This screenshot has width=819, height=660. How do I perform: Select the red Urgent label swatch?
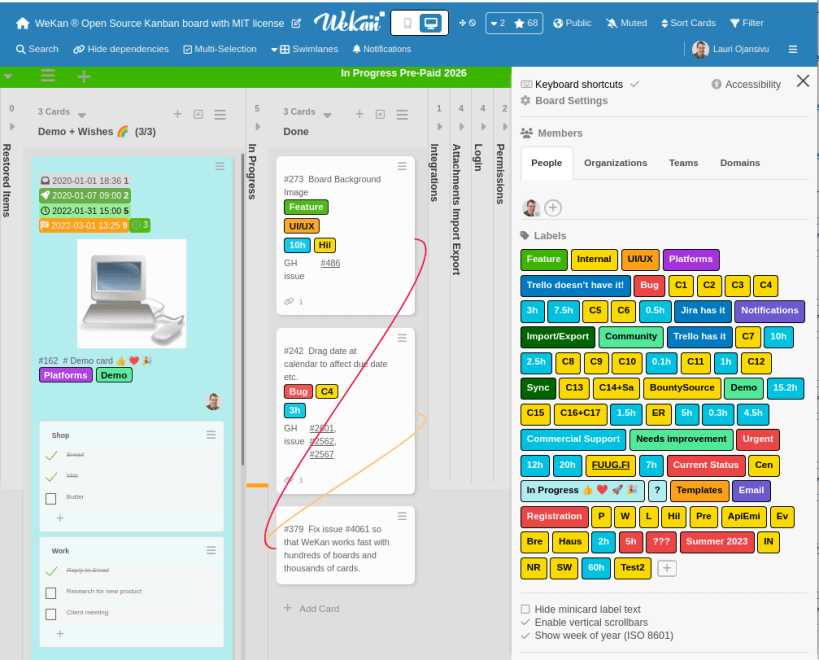coord(758,440)
